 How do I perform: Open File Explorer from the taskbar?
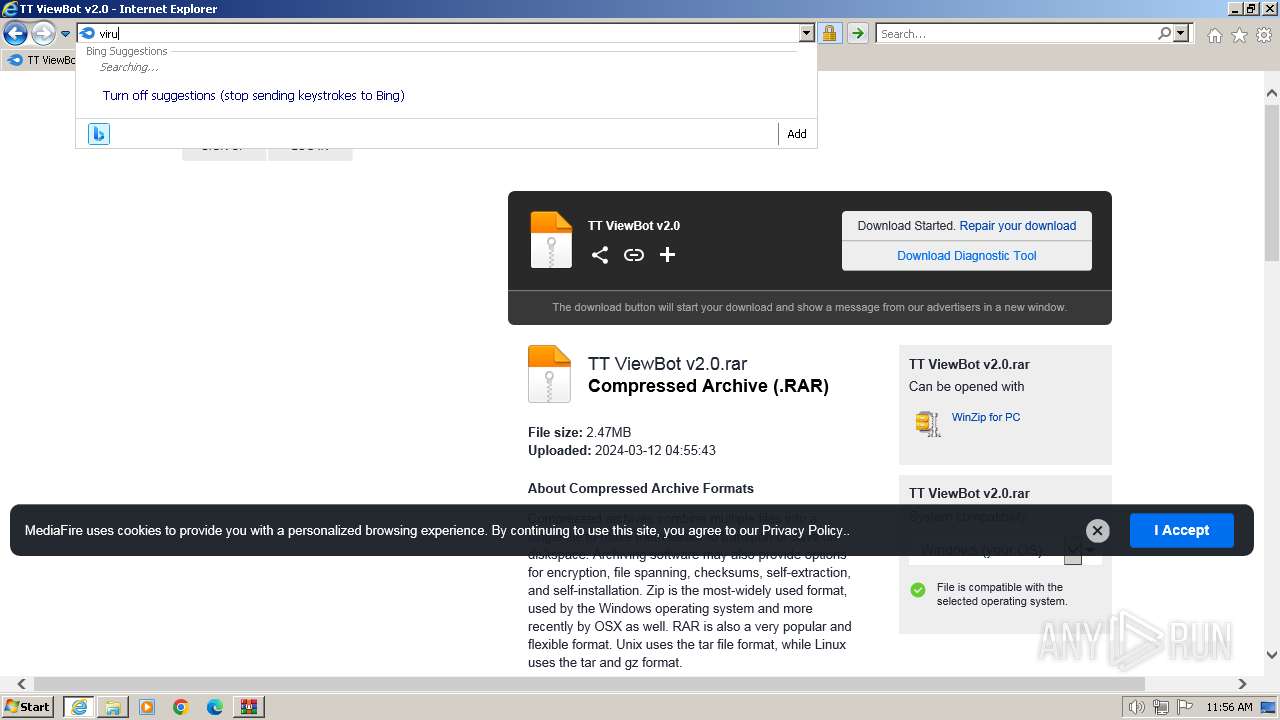click(x=113, y=707)
